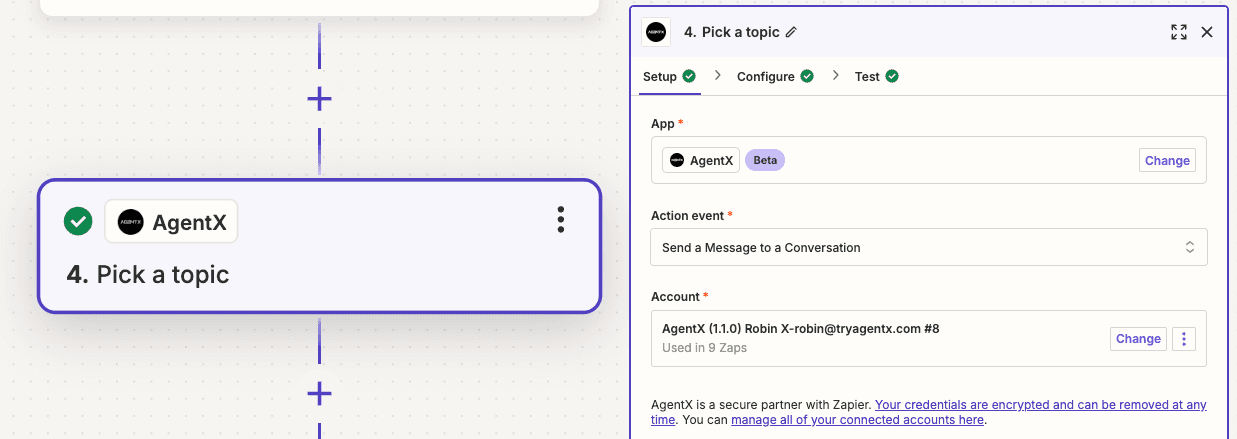Switch to the Setup tab
This screenshot has height=439, width=1237.
669,76
